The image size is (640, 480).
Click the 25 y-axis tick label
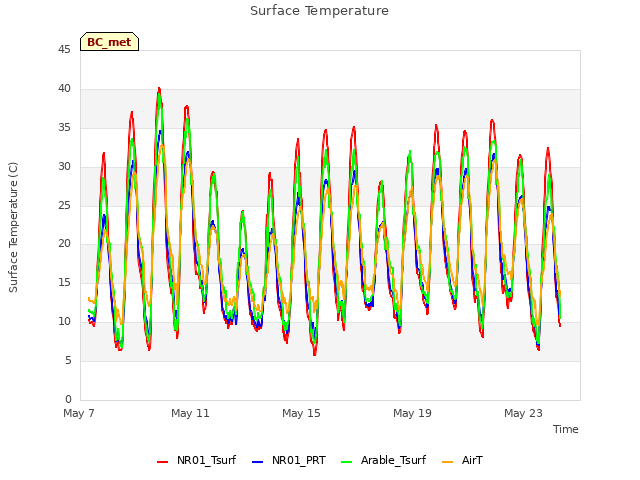(x=64, y=205)
